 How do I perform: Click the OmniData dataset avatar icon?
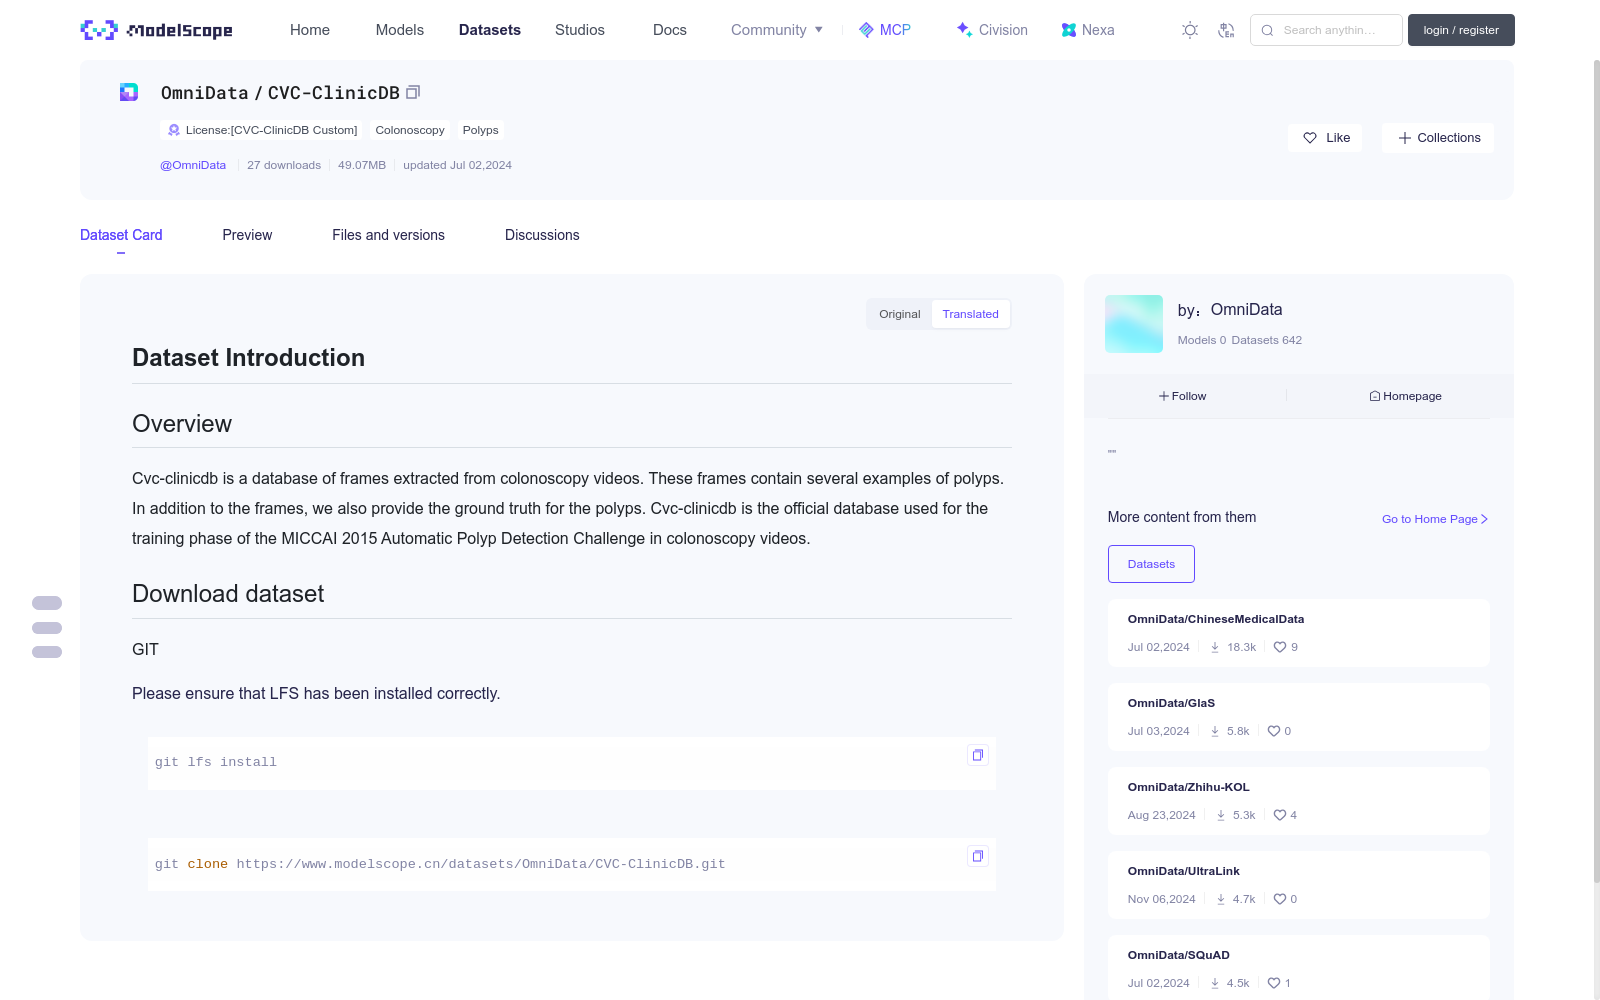click(x=129, y=92)
